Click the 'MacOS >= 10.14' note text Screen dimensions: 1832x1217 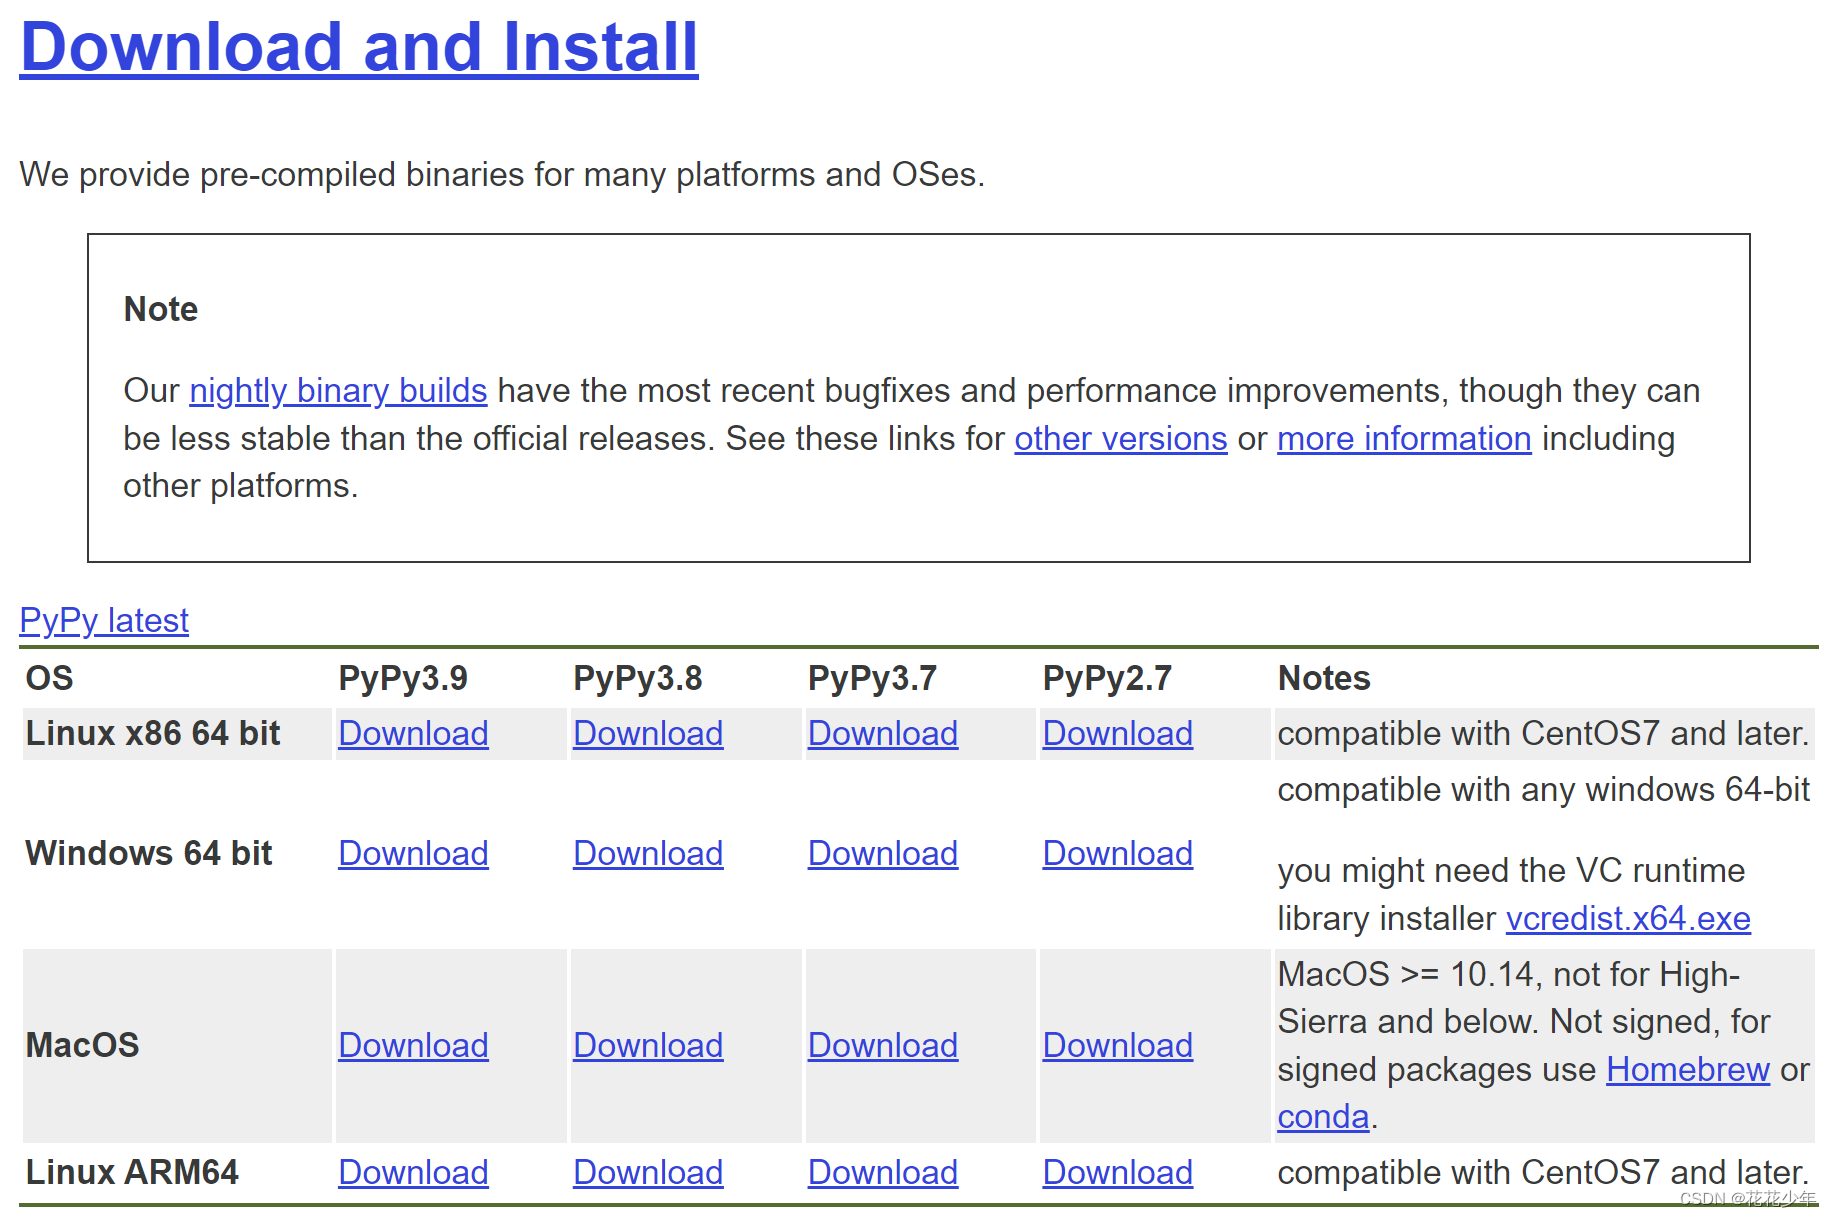point(1543,1045)
